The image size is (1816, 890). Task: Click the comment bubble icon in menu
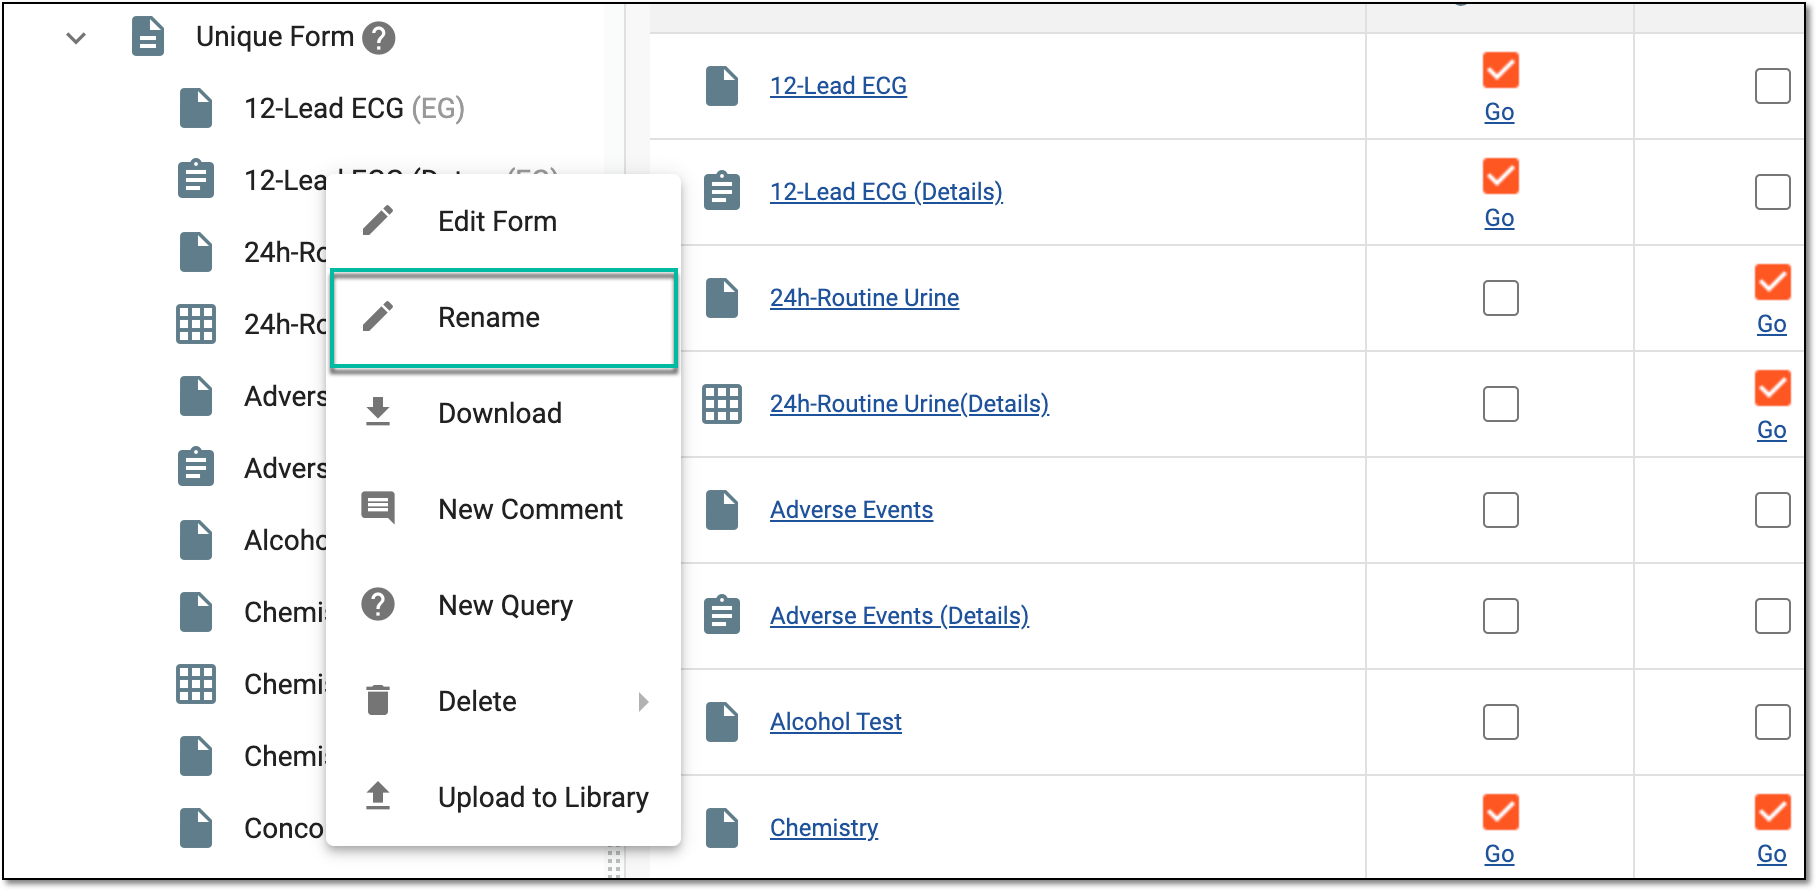click(x=378, y=508)
